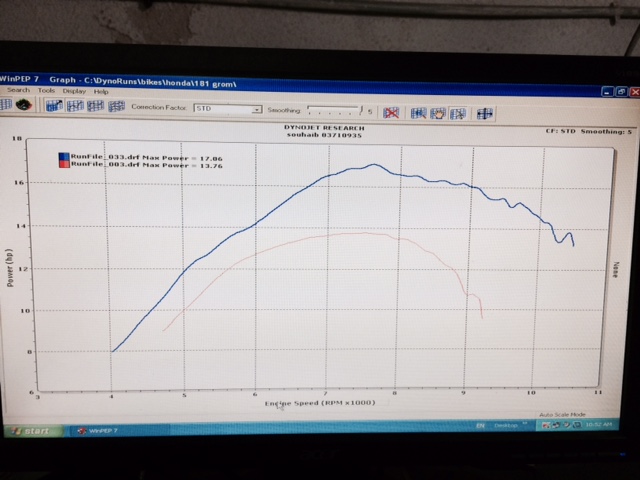This screenshot has height=480, width=640.
Task: Click the souhaib 03710935 subtitle
Action: (324, 135)
